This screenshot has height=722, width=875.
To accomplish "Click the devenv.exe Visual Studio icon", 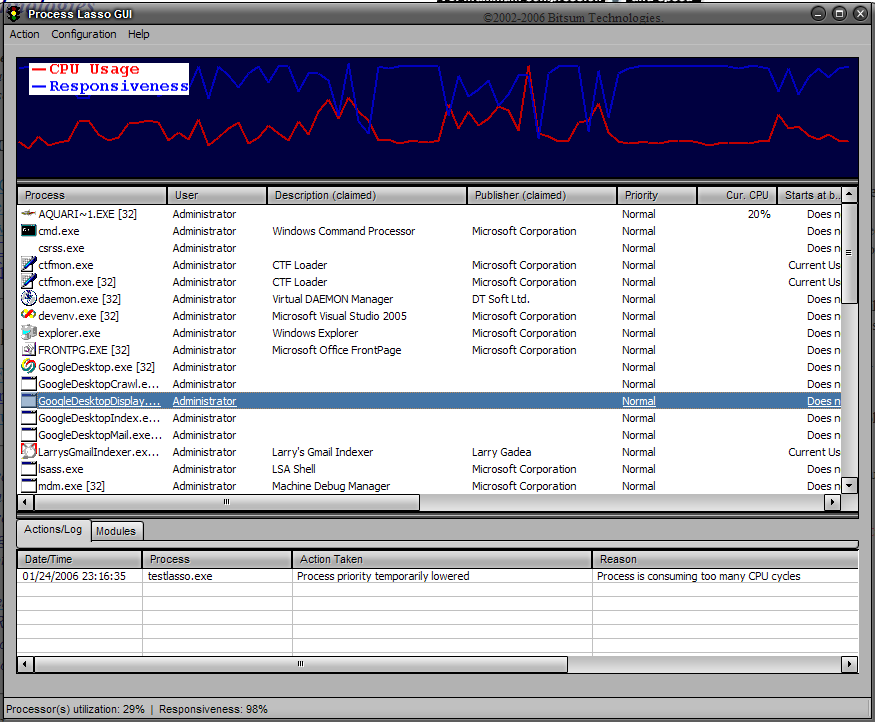I will click(x=29, y=316).
